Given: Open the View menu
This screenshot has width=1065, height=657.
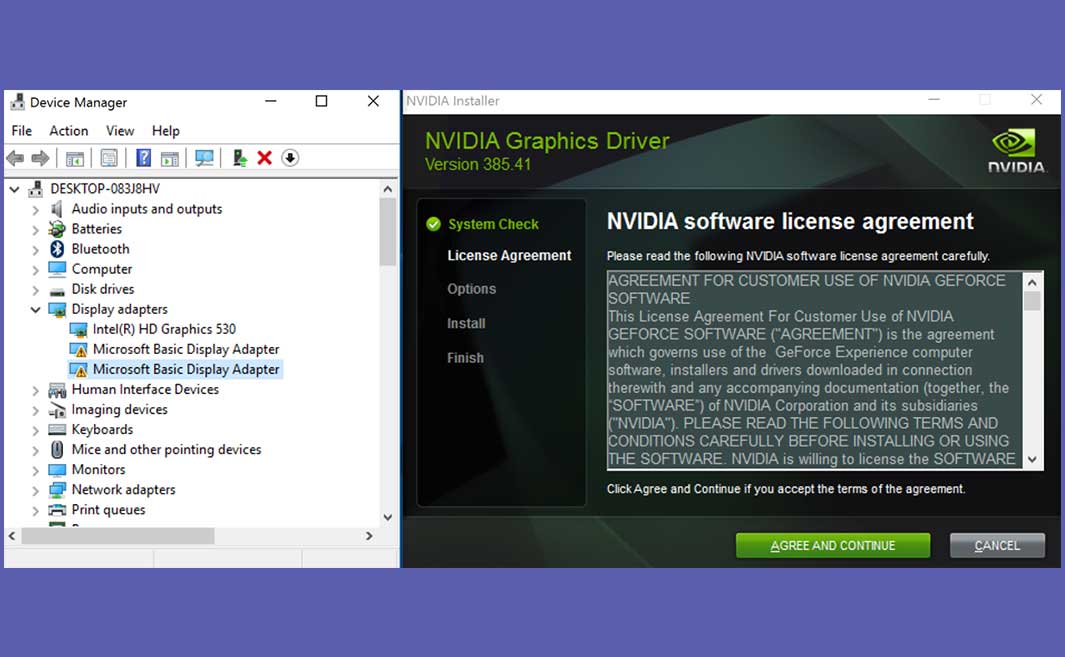Looking at the screenshot, I should click(x=119, y=130).
